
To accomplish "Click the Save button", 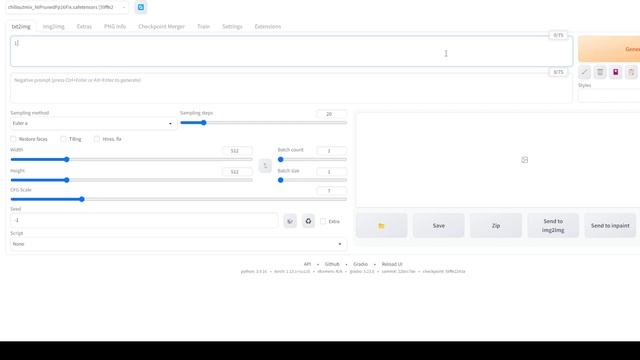I will pyautogui.click(x=439, y=226).
